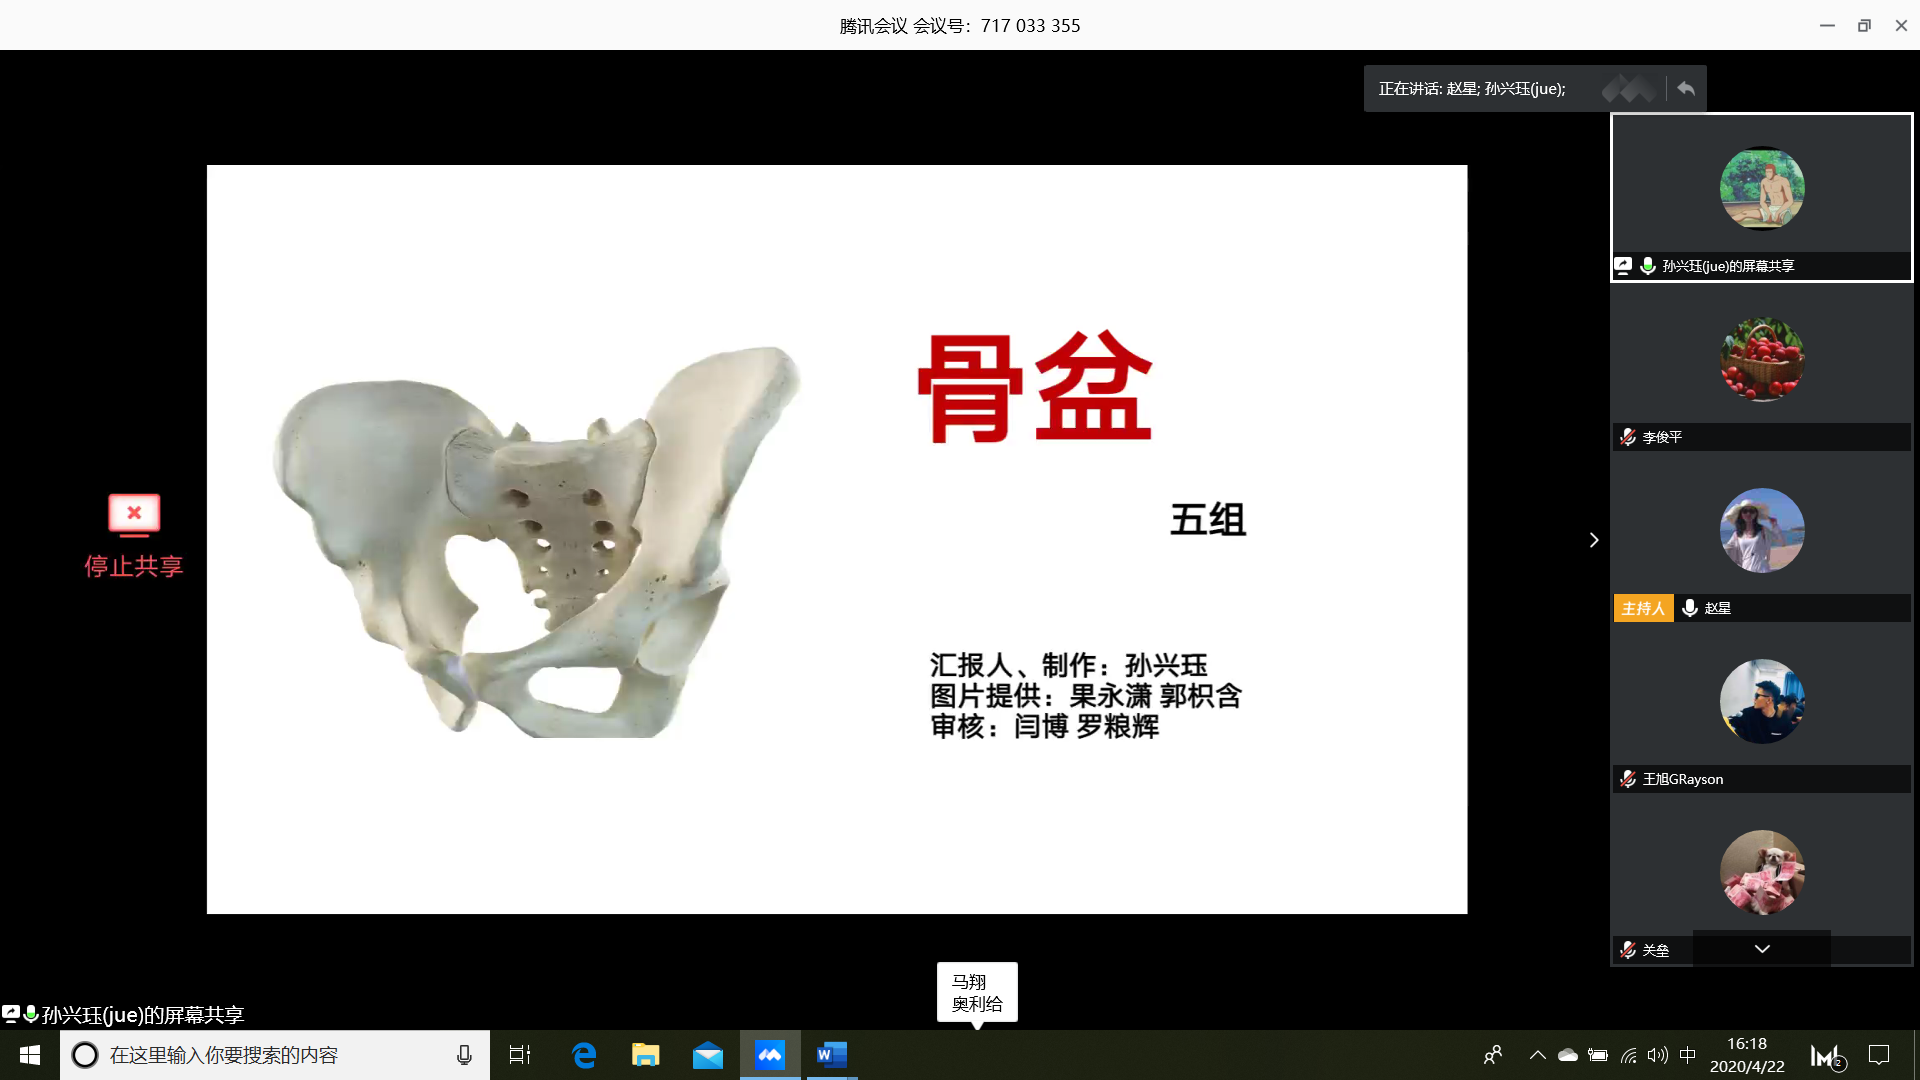Open the Tencent Meeting taskbar icon
This screenshot has height=1080, width=1920.
(769, 1055)
